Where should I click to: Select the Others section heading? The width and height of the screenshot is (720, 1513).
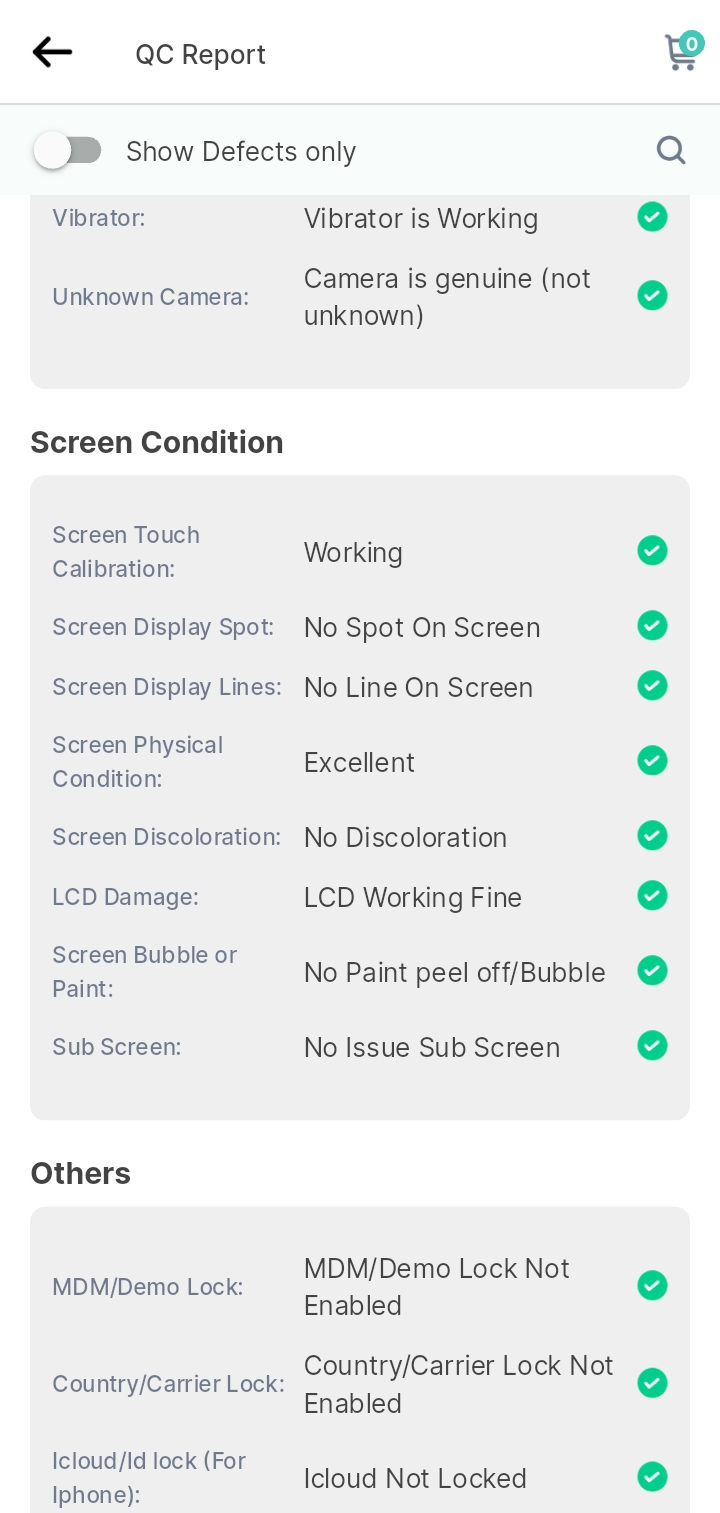[81, 1173]
